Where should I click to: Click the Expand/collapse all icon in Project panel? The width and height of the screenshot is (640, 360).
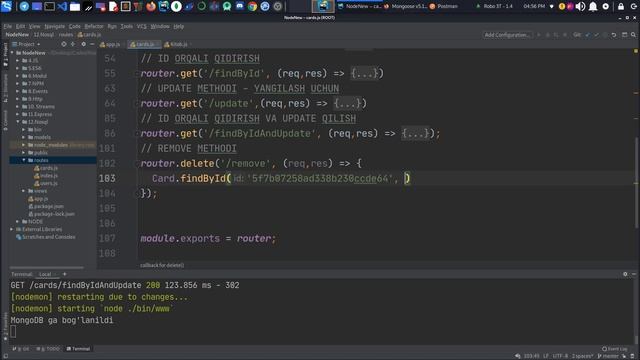pos(73,44)
